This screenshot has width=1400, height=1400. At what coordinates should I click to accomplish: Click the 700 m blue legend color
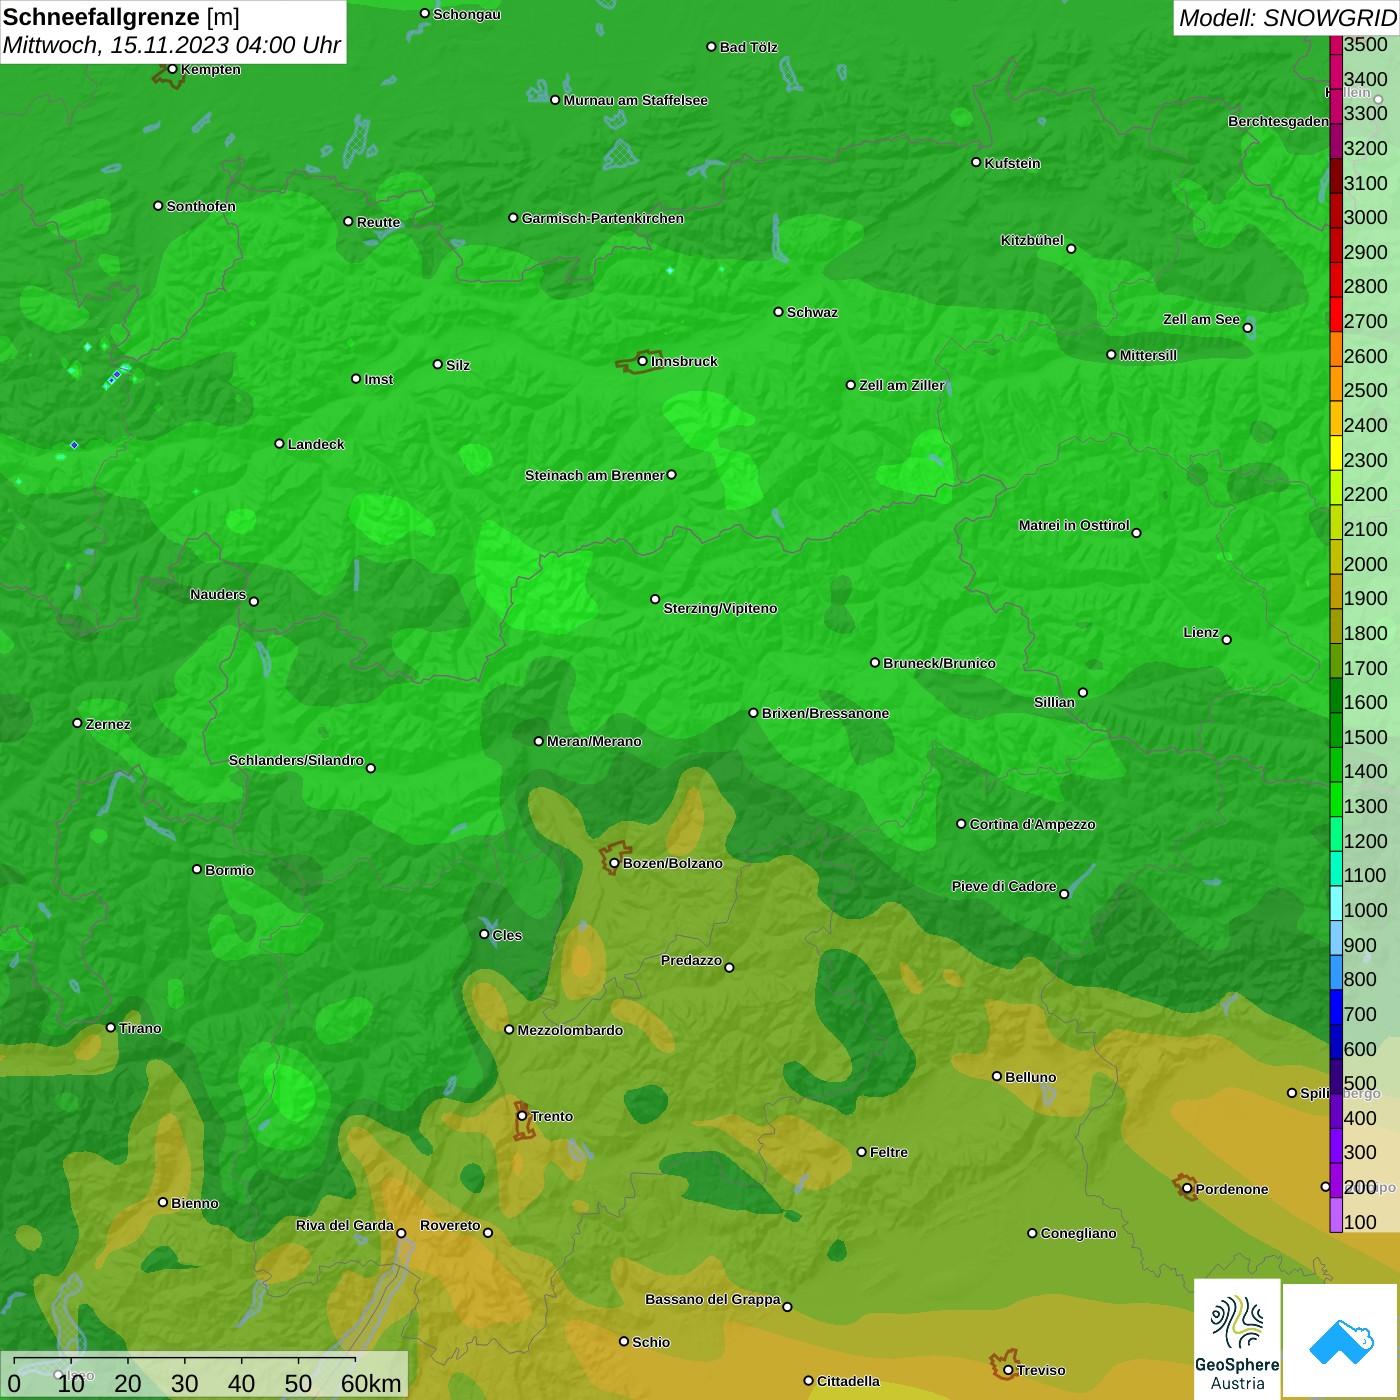point(1335,1007)
